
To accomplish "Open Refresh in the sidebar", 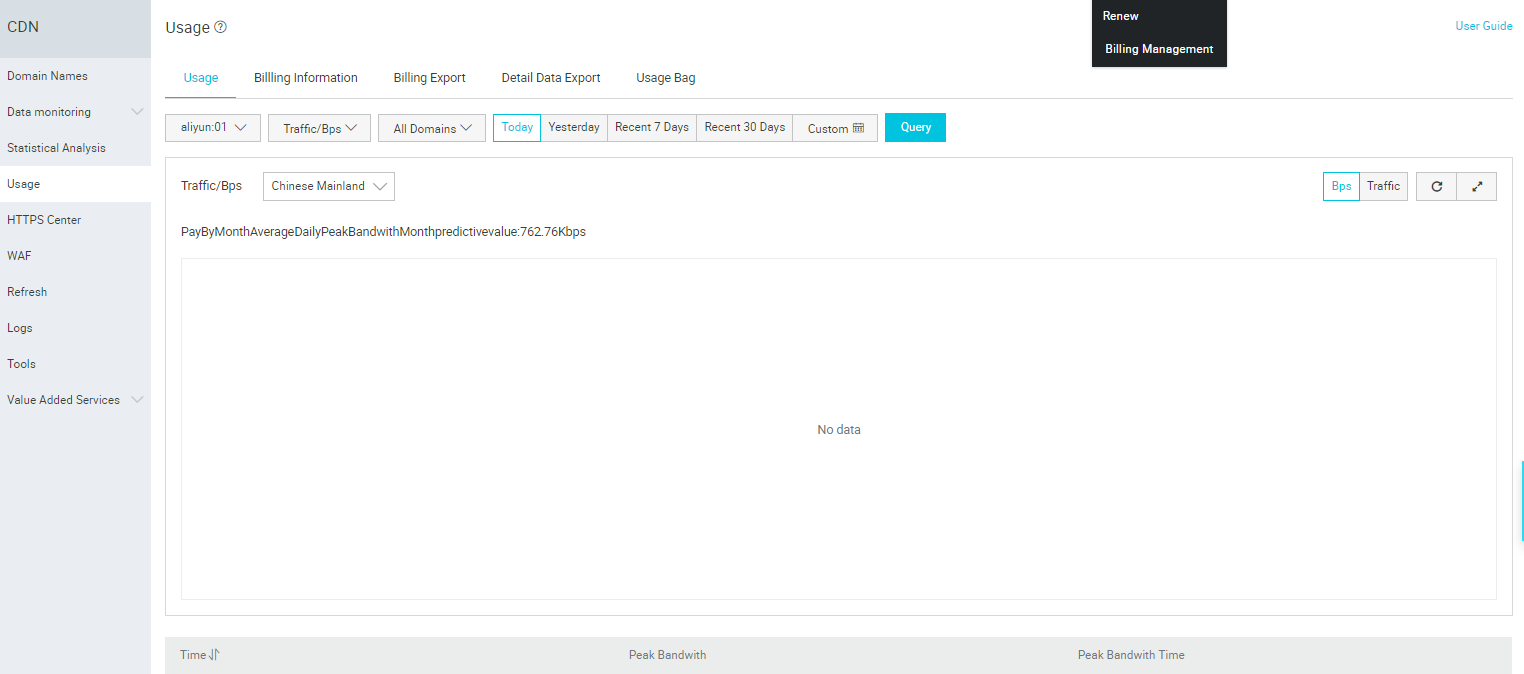I will tap(75, 292).
